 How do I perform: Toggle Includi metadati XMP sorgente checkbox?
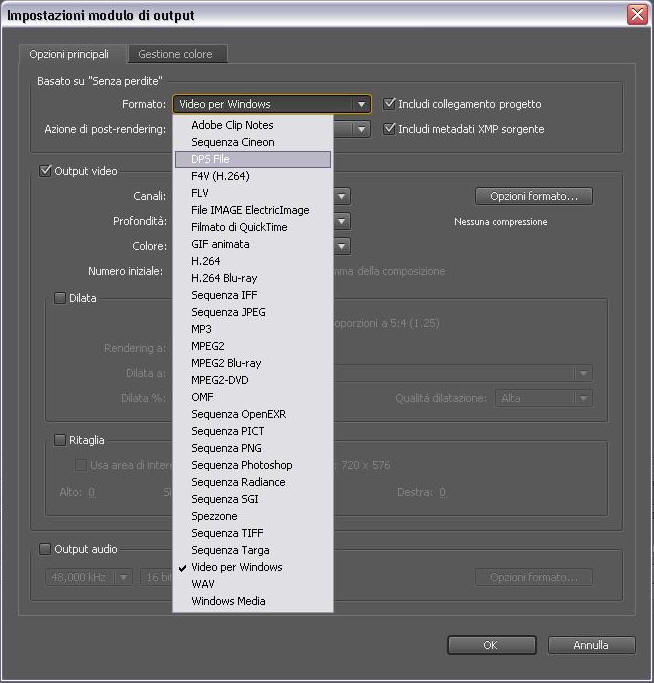point(389,129)
